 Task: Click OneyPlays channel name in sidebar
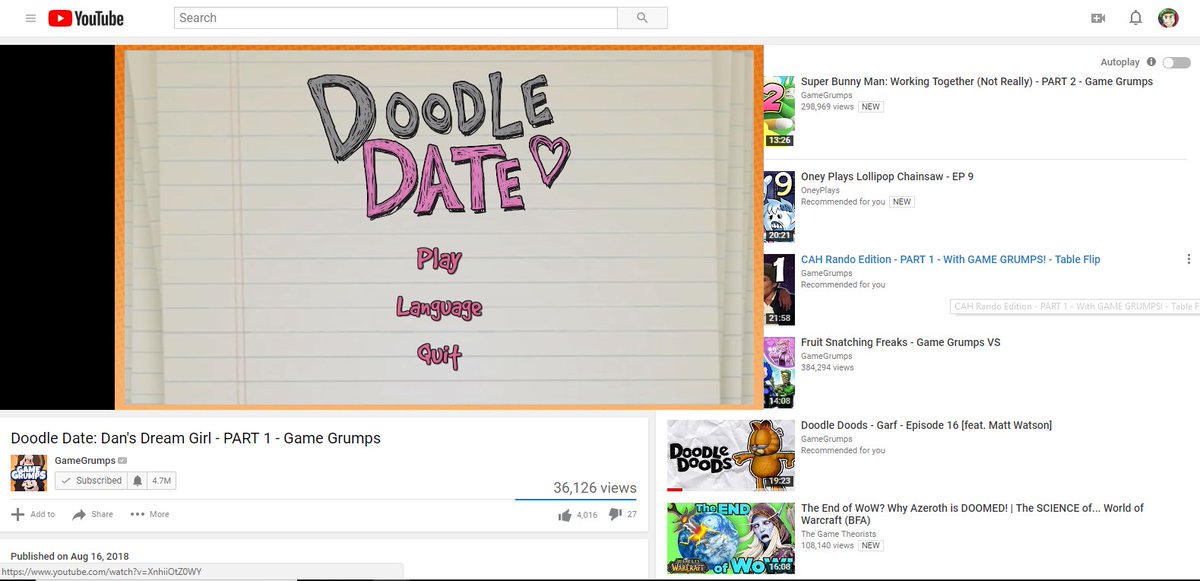click(820, 190)
